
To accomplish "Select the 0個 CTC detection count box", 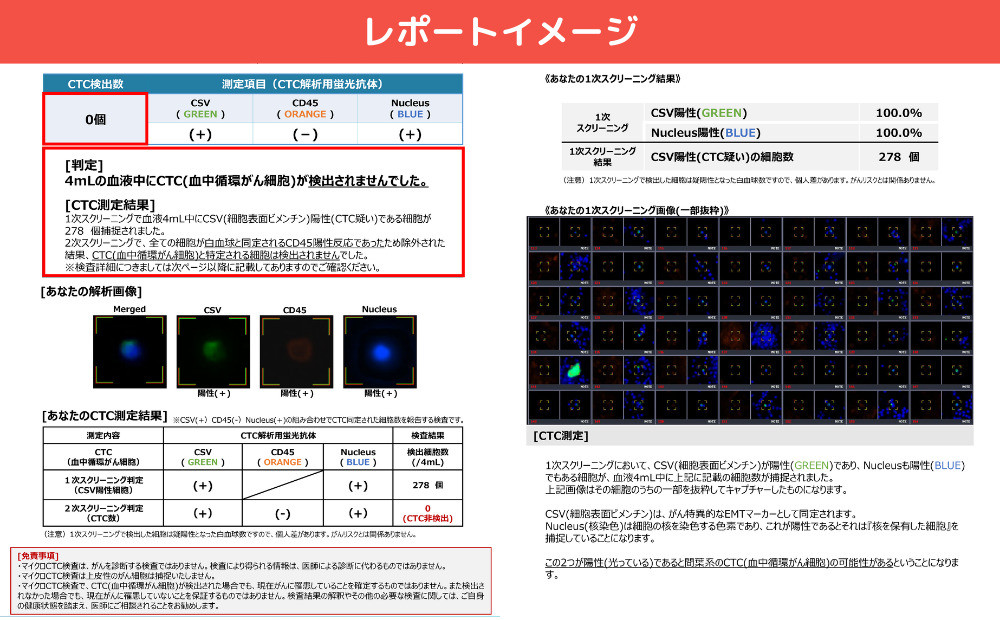I will pyautogui.click(x=95, y=119).
